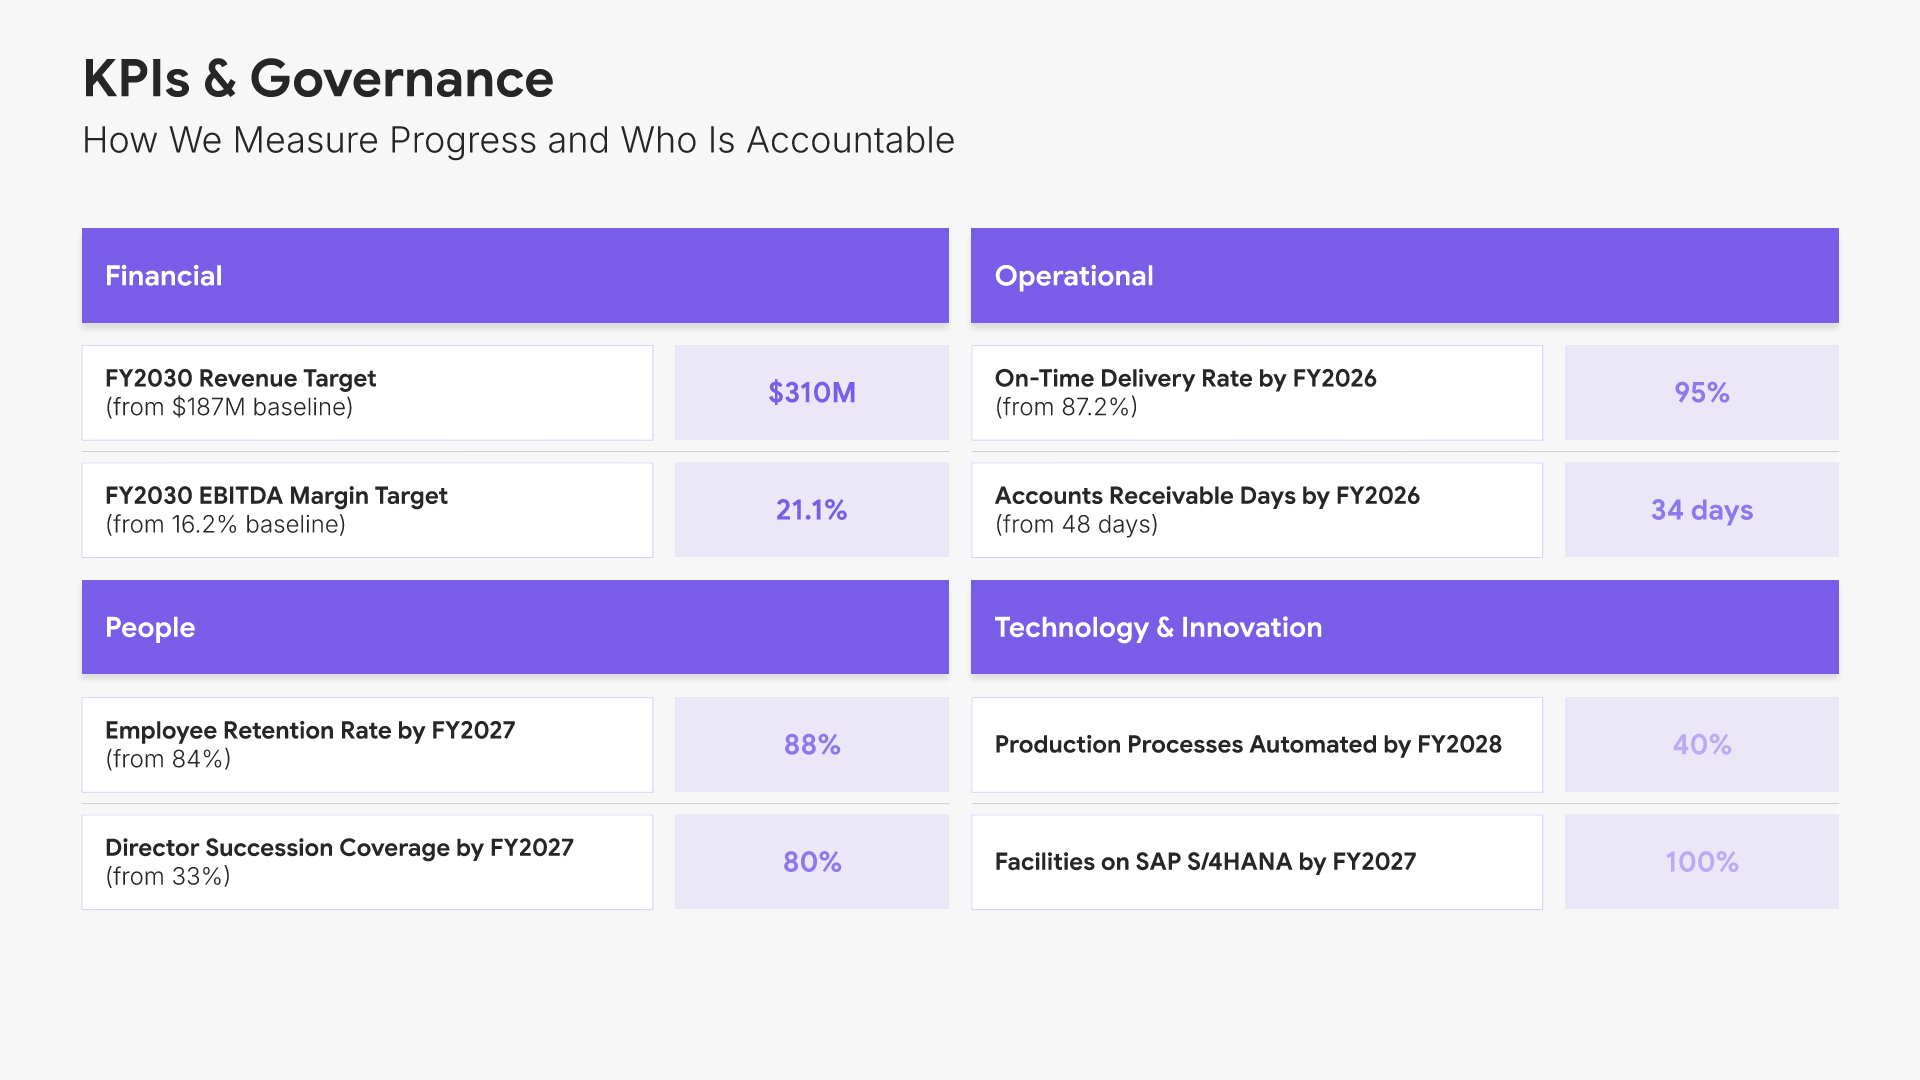
Task: Click the On-Time Delivery Rate label box
Action: [1256, 392]
